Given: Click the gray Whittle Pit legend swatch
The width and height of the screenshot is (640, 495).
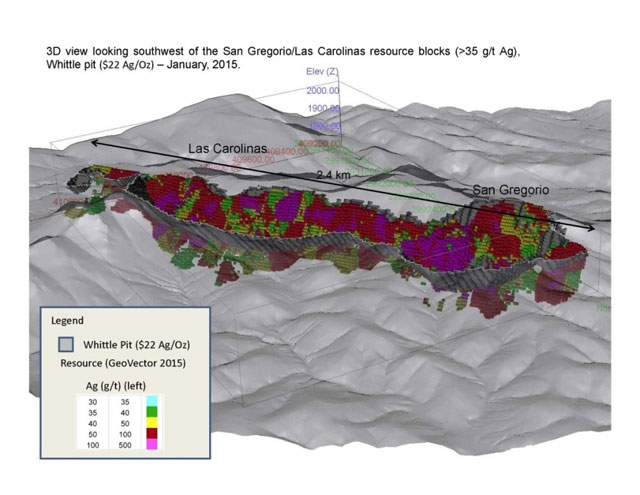Looking at the screenshot, I should pos(66,344).
